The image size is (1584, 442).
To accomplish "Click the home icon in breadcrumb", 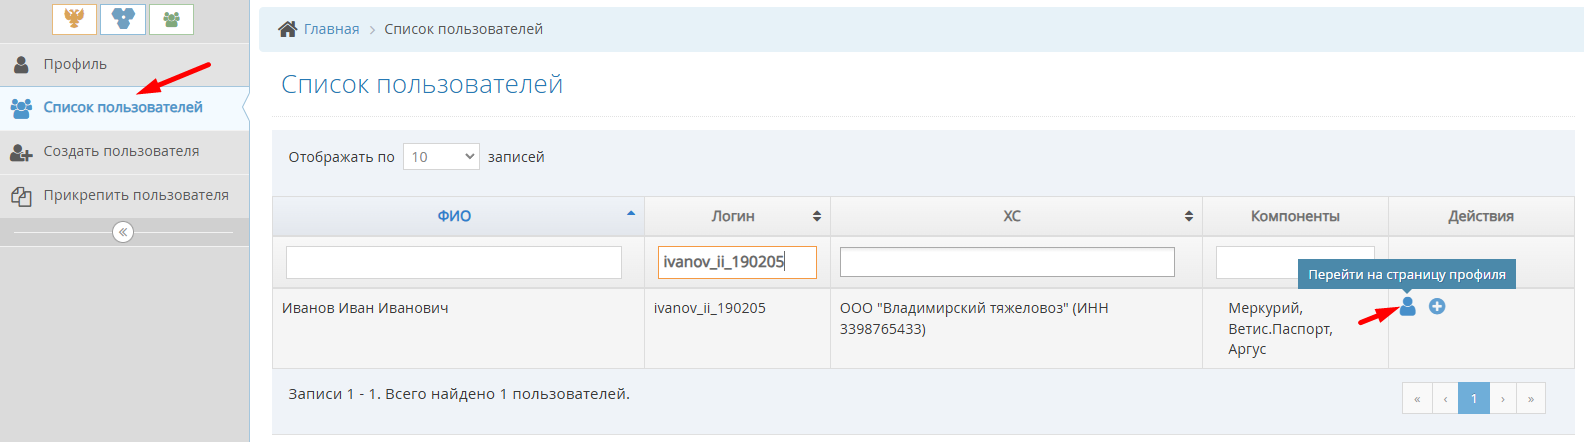I will click(x=287, y=29).
